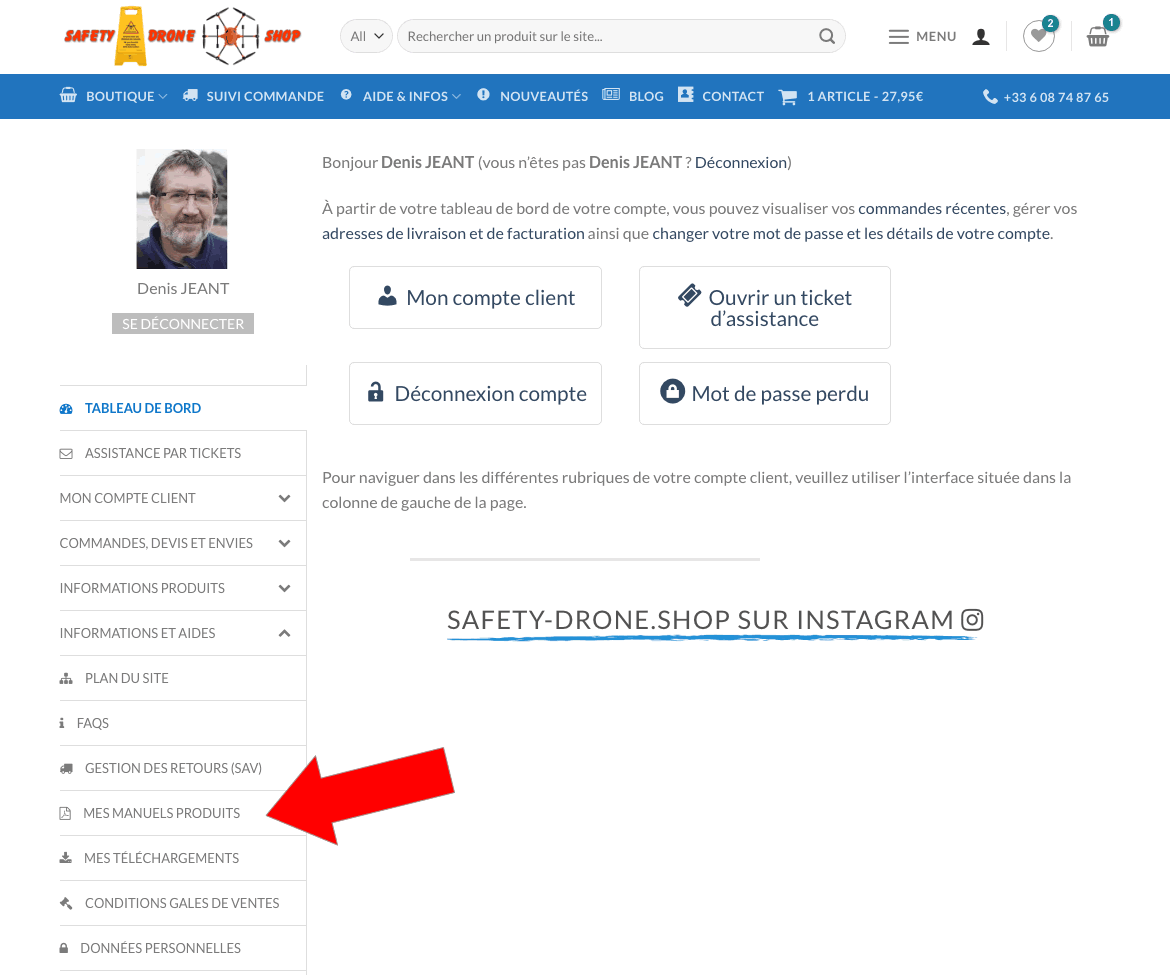This screenshot has height=975, width=1170.
Task: Open the hamburger Menu button
Action: coord(922,37)
